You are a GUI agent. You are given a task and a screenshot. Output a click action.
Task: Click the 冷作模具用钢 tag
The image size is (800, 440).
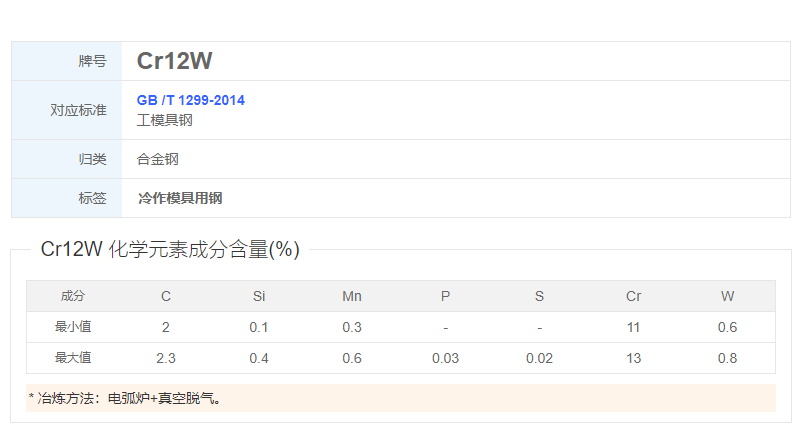pos(180,198)
